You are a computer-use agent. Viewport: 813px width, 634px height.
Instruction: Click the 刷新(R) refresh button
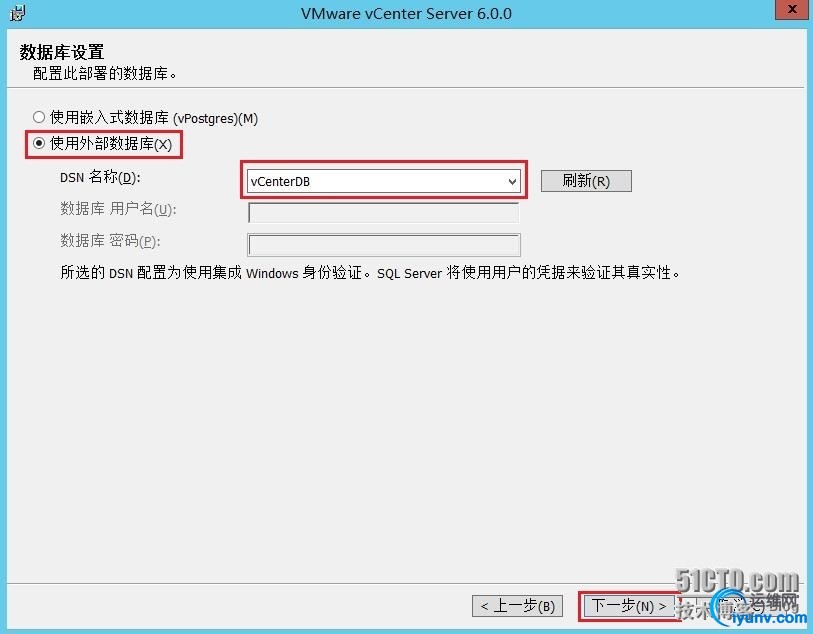click(586, 181)
